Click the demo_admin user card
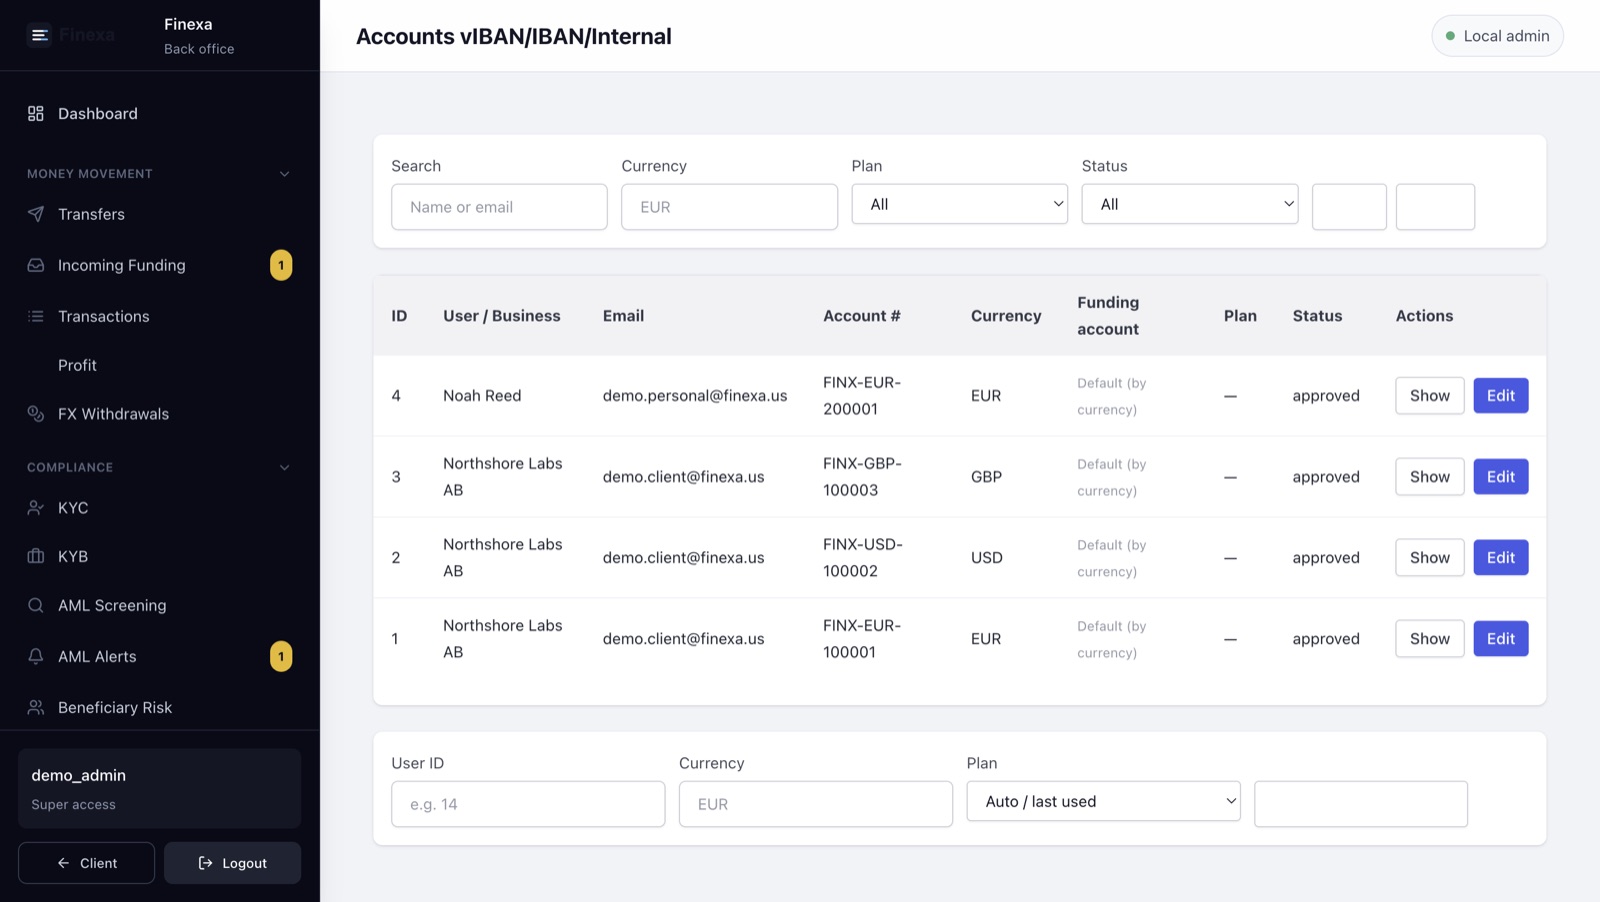1600x902 pixels. click(x=160, y=789)
